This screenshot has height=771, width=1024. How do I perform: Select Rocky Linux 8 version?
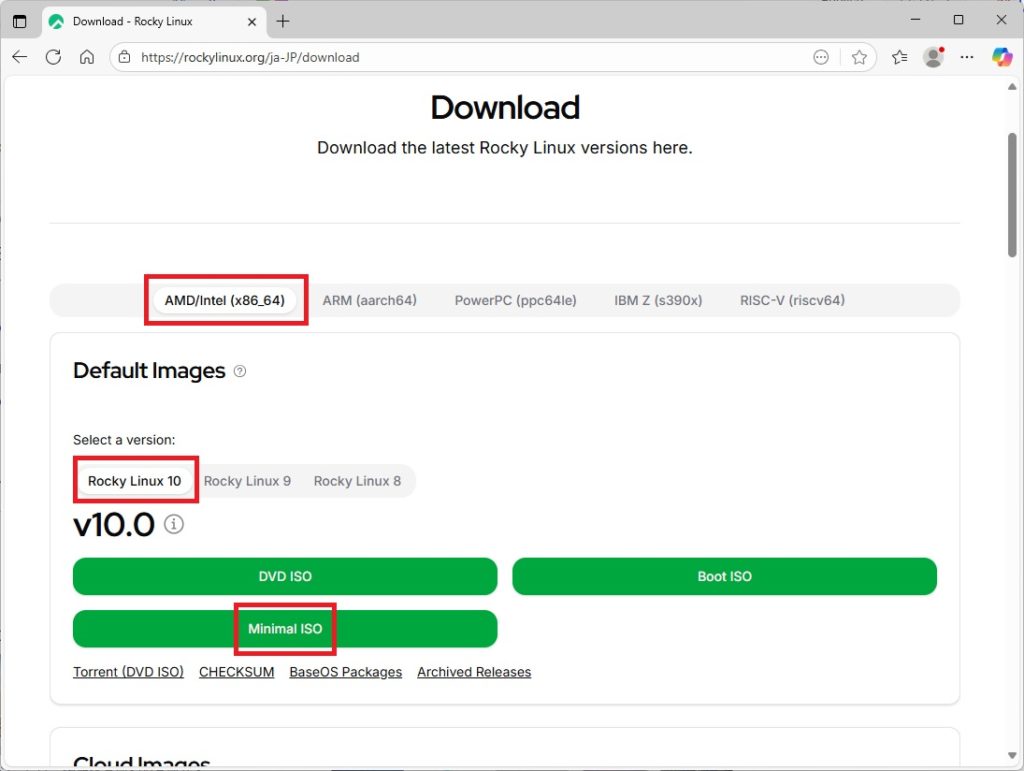[357, 481]
